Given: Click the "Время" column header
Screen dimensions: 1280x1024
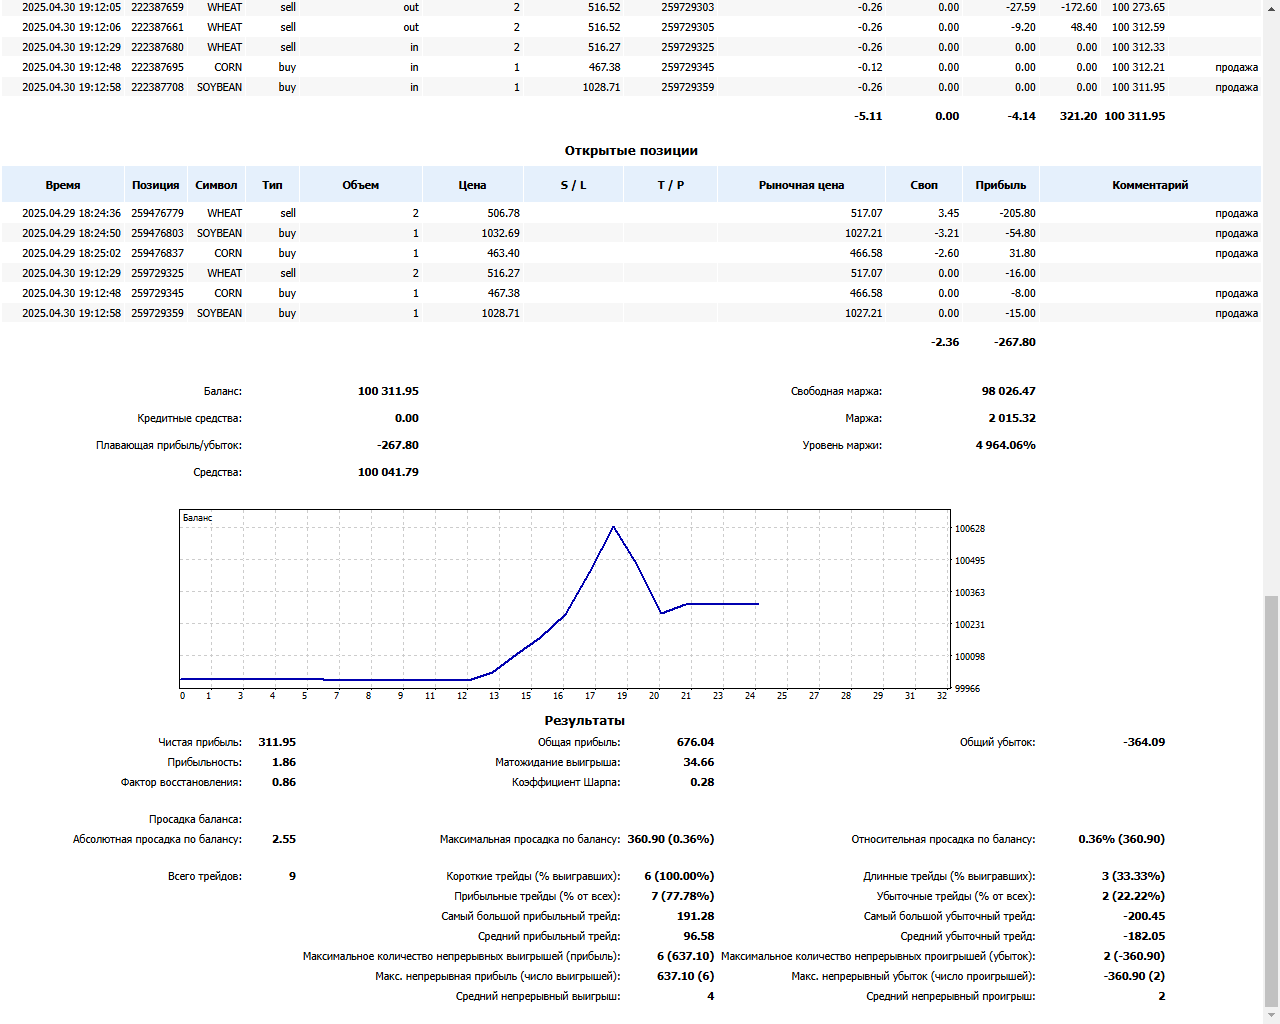Looking at the screenshot, I should coord(63,185).
